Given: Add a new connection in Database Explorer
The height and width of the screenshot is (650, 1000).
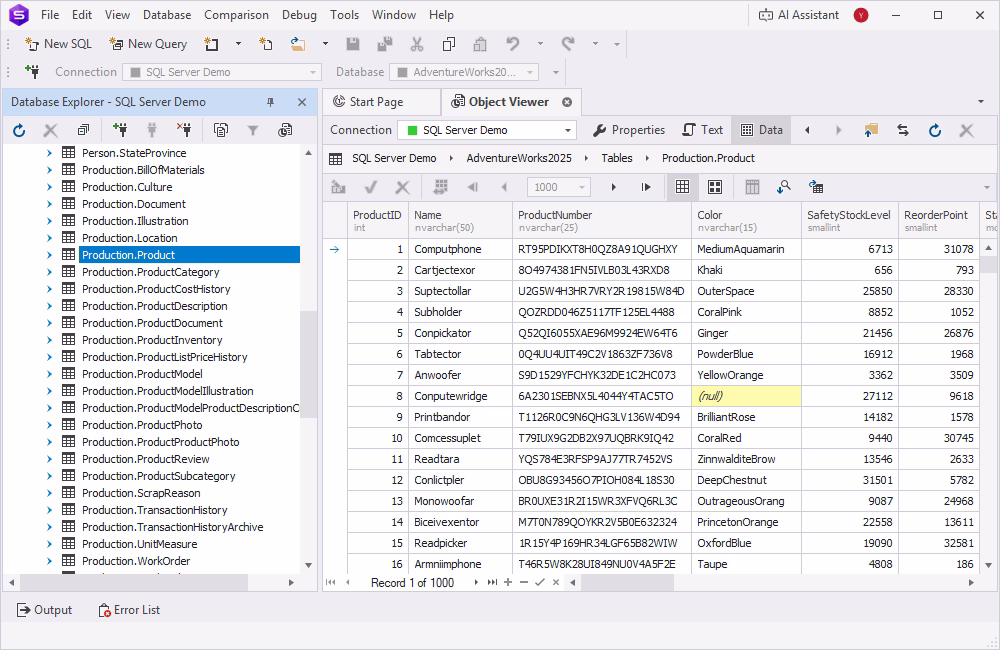Looking at the screenshot, I should tap(119, 129).
